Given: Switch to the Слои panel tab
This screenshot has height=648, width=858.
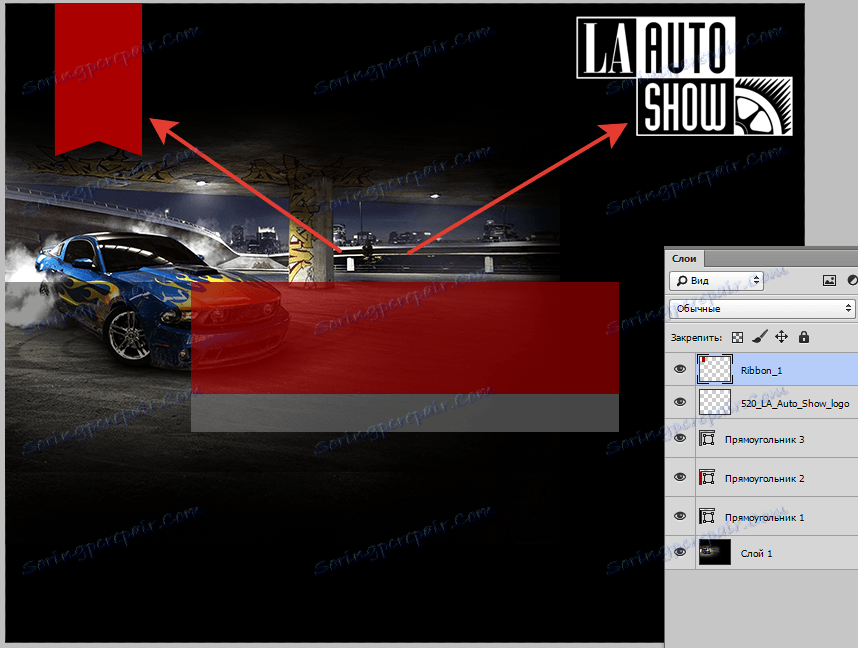Looking at the screenshot, I should [x=684, y=258].
